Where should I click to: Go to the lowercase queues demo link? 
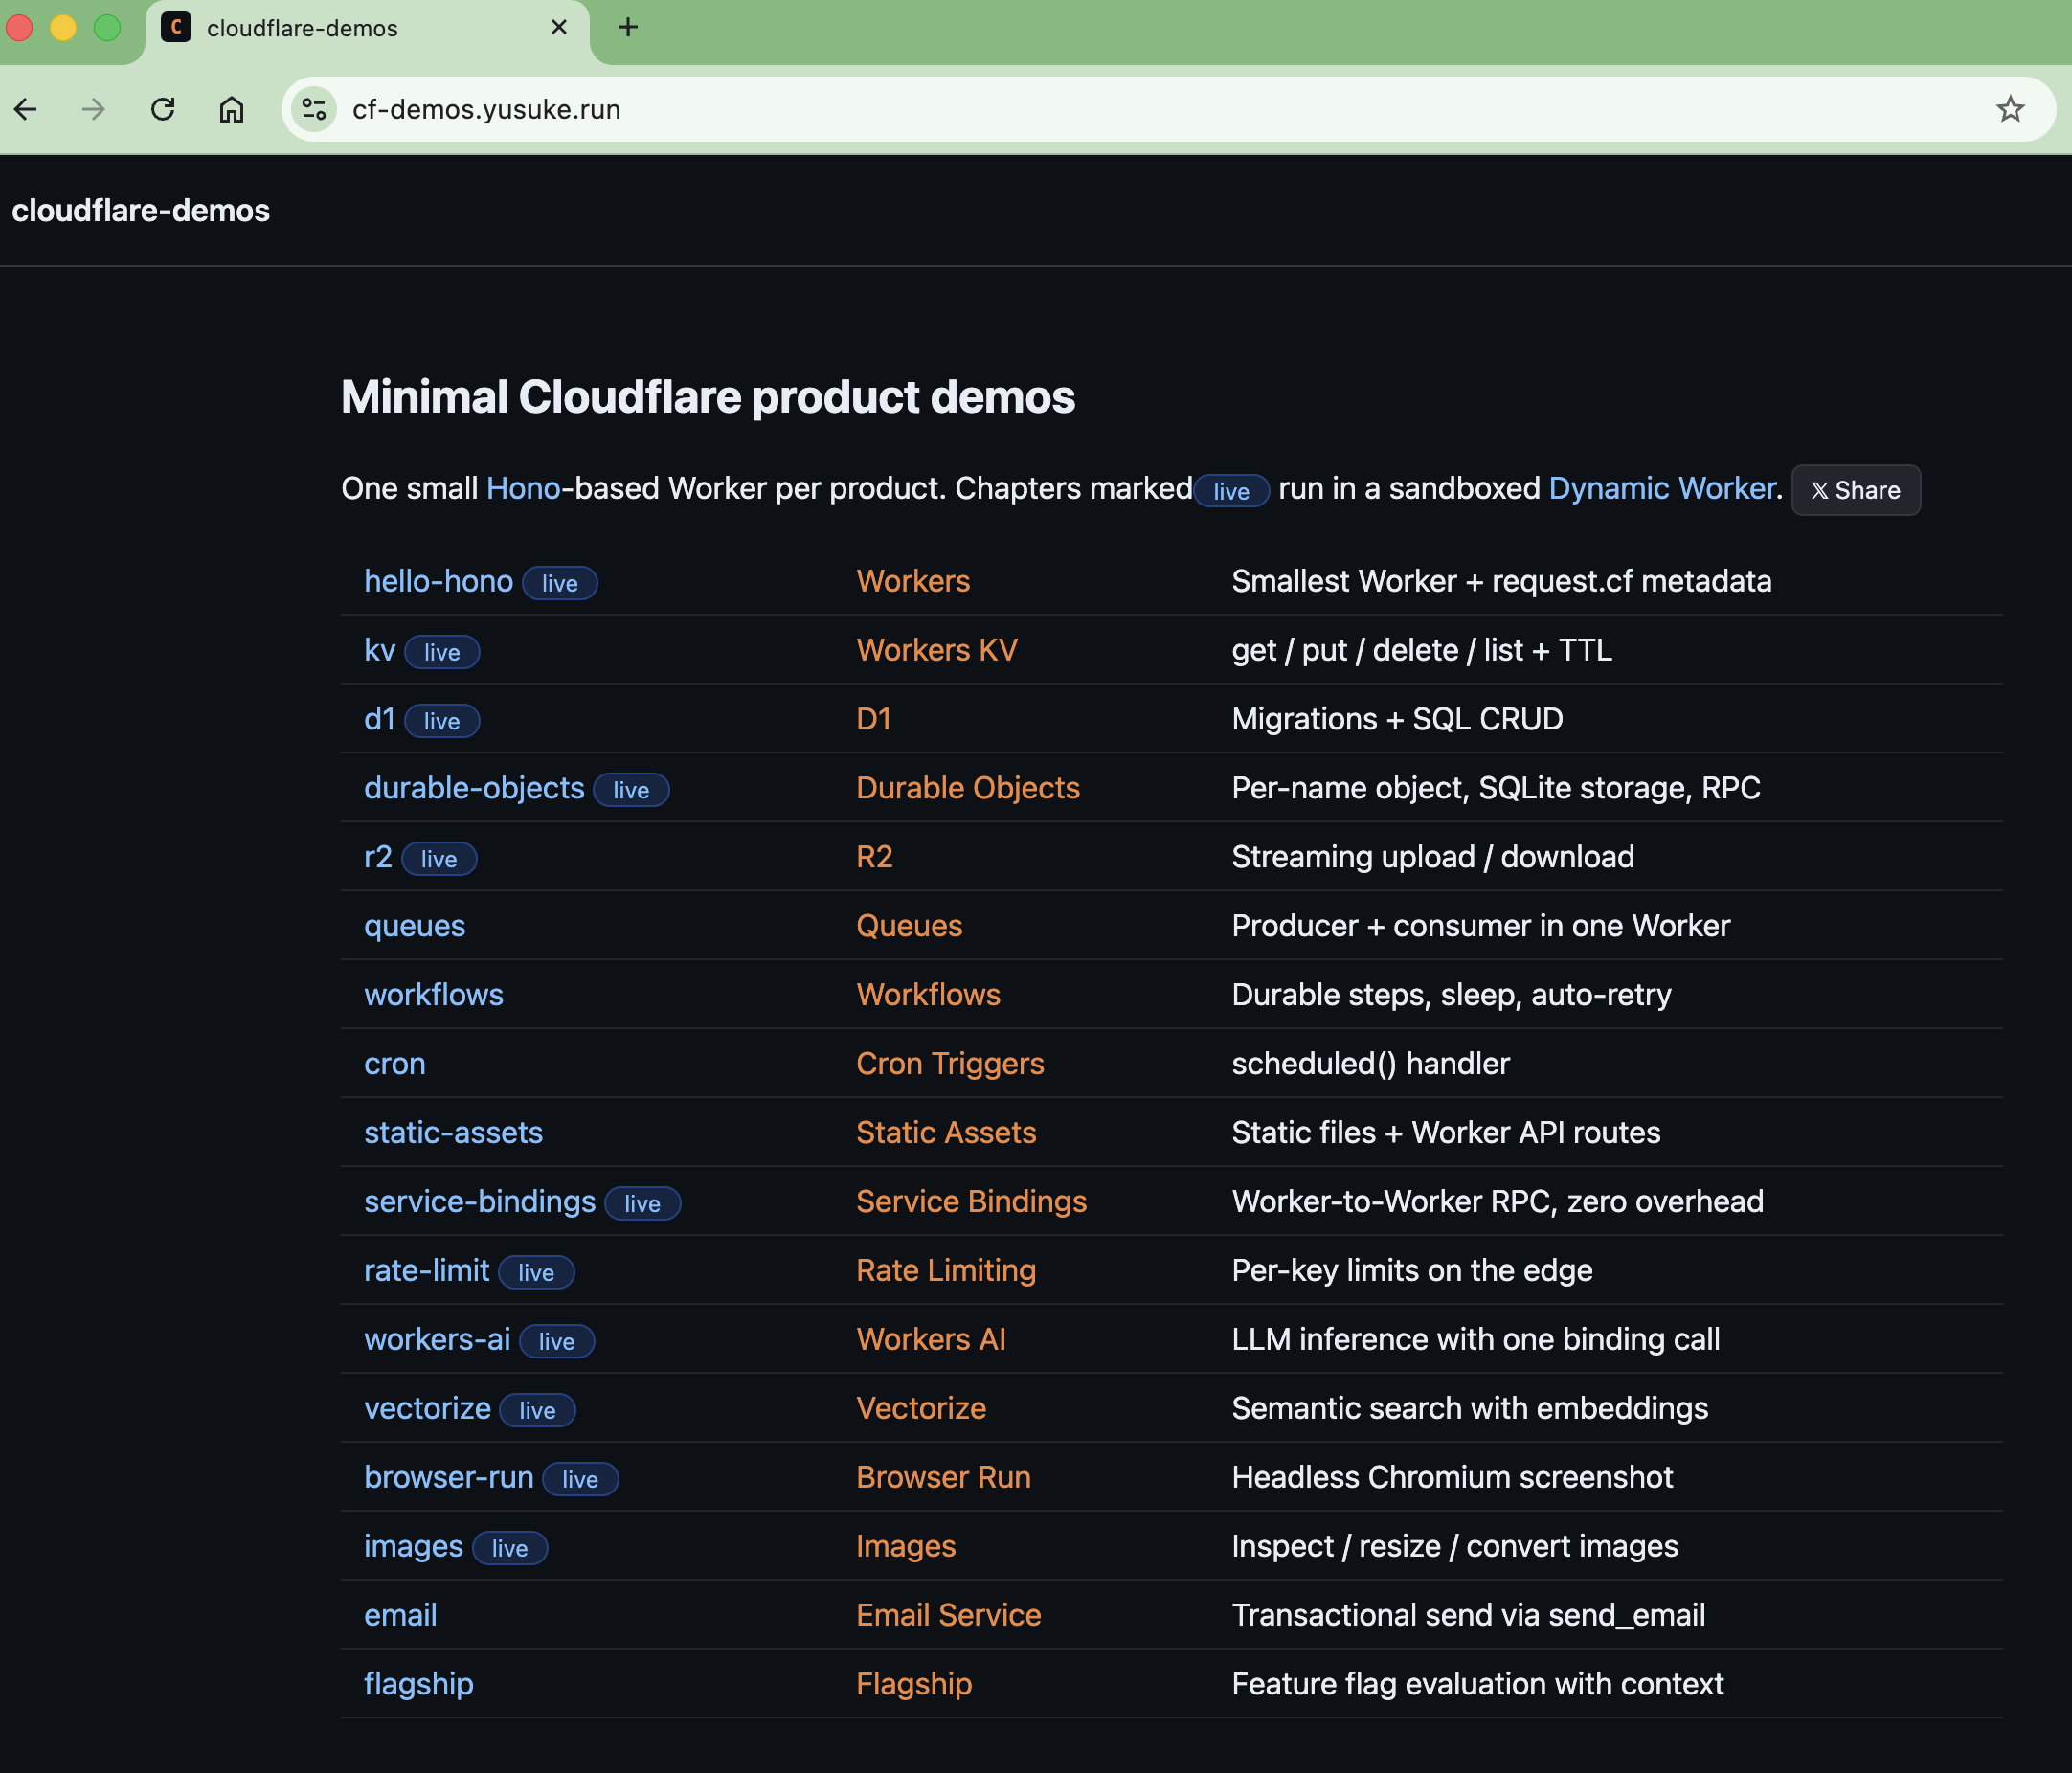point(415,926)
